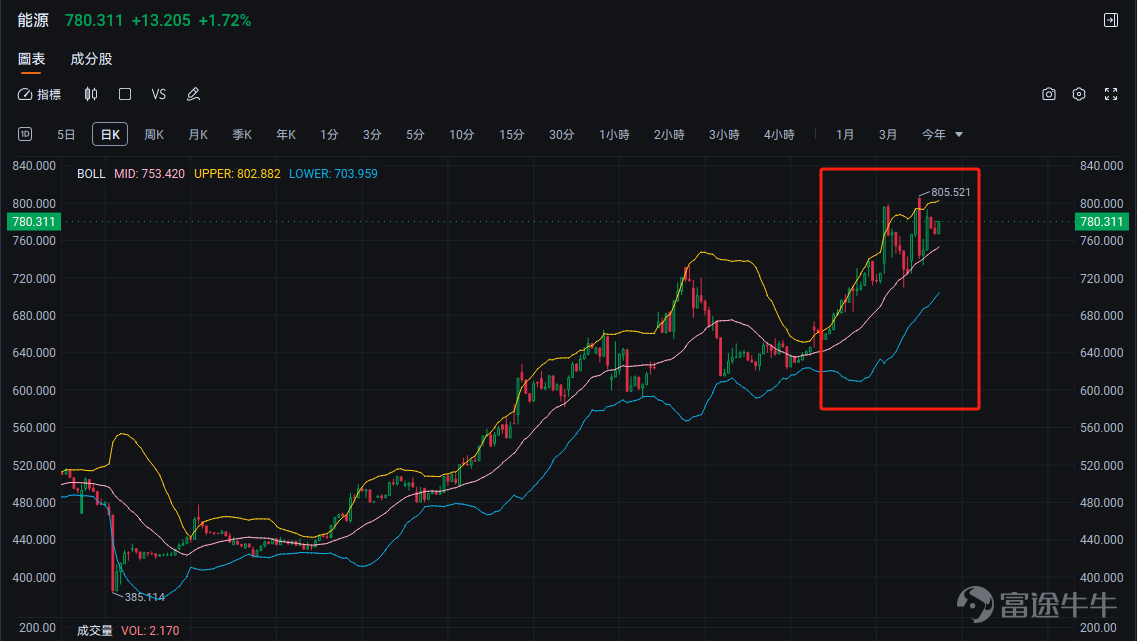Select the 4小時 interval
Viewport: 1137px width, 641px height.
tap(780, 135)
